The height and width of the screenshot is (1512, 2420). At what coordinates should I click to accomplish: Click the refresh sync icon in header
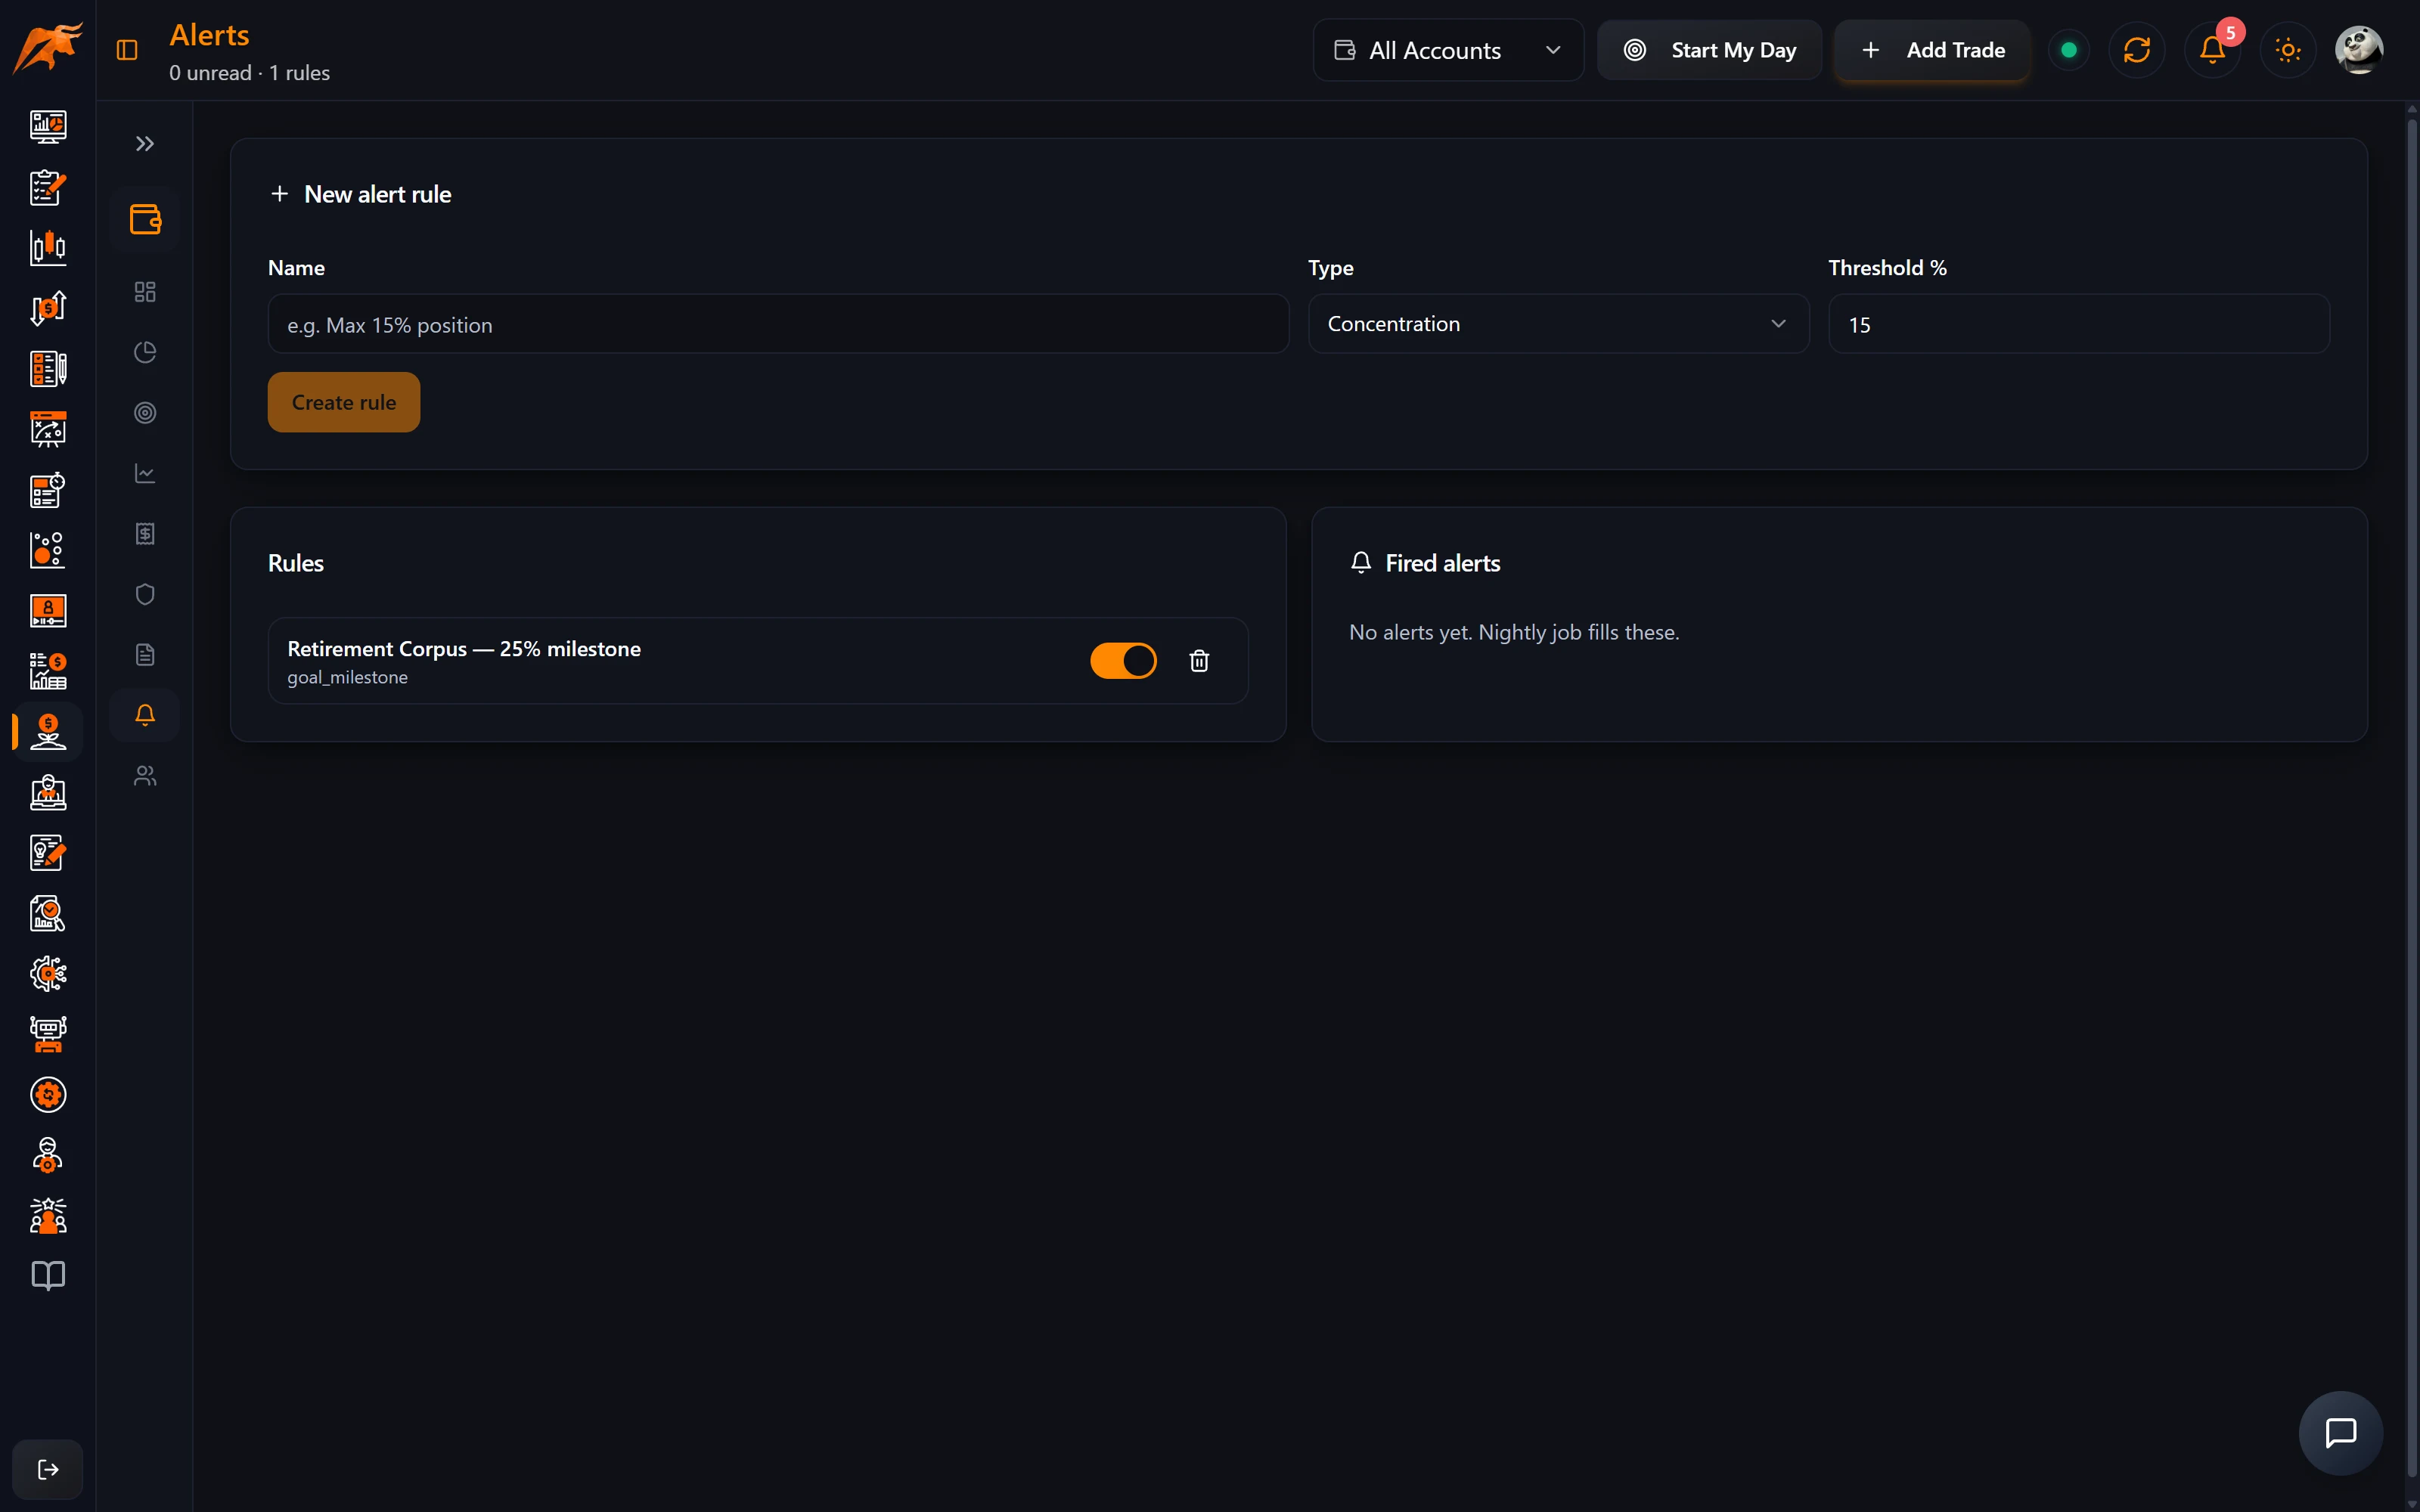(x=2137, y=50)
